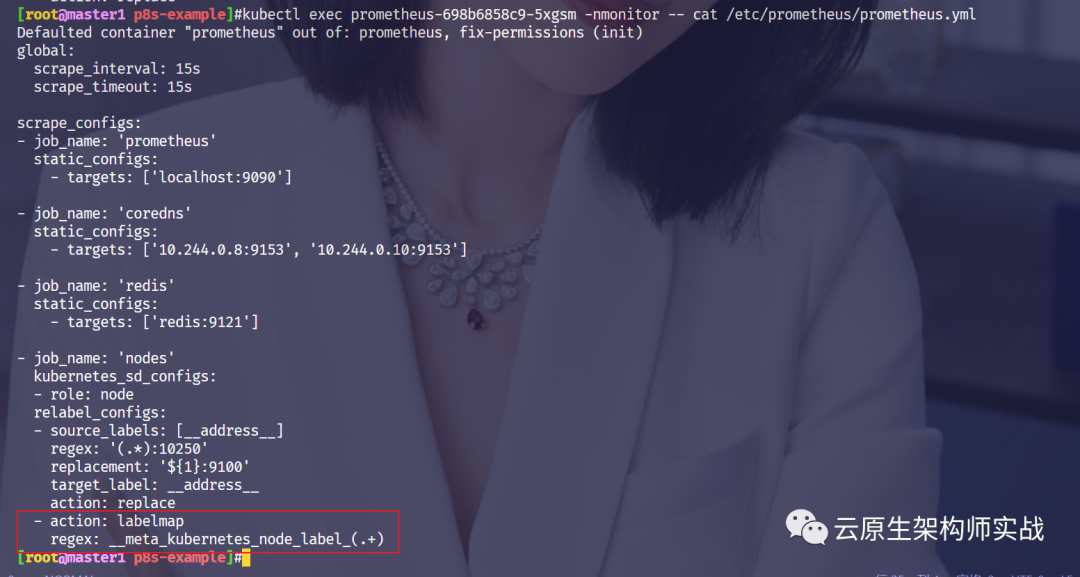Click the replacement '${1}:9100' line
1080x577 pixels.
[150, 467]
